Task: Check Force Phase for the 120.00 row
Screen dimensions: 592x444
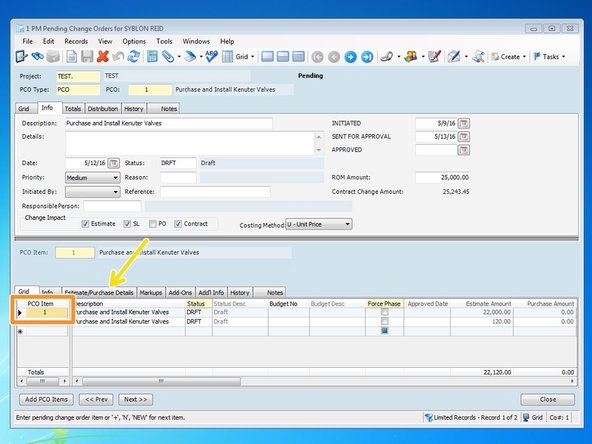Action: coord(384,321)
